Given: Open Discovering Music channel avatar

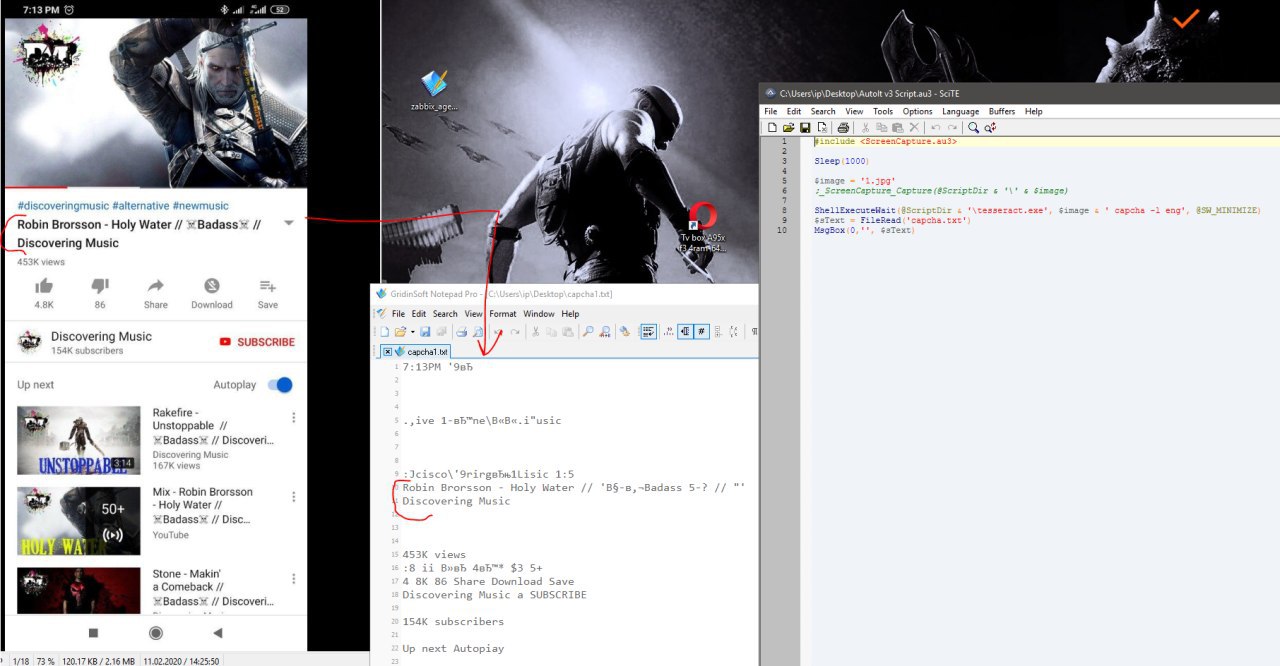Looking at the screenshot, I should click(x=30, y=342).
